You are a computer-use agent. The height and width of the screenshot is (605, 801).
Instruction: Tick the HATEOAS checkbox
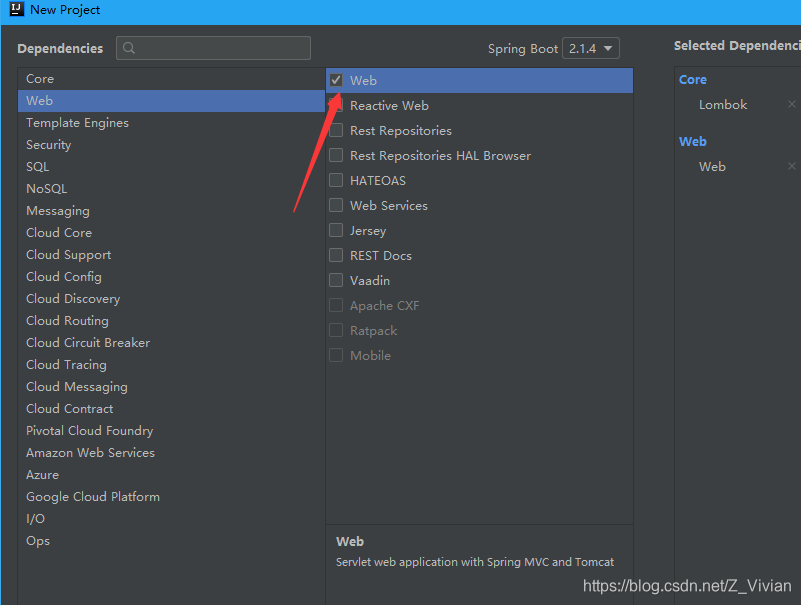[x=336, y=180]
